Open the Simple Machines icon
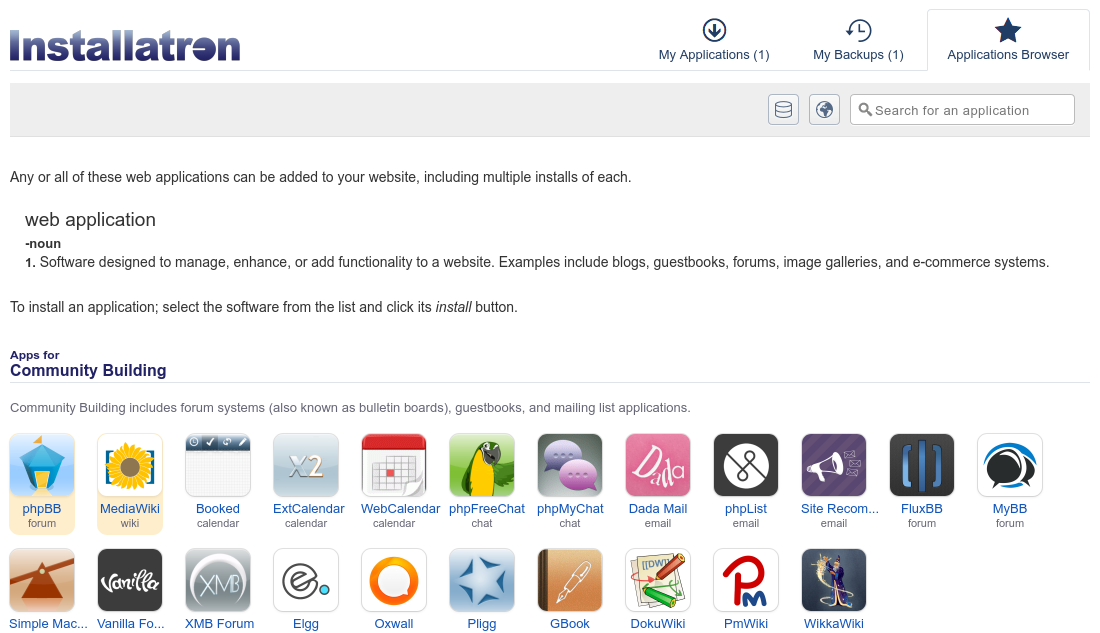The image size is (1100, 633). (x=42, y=580)
